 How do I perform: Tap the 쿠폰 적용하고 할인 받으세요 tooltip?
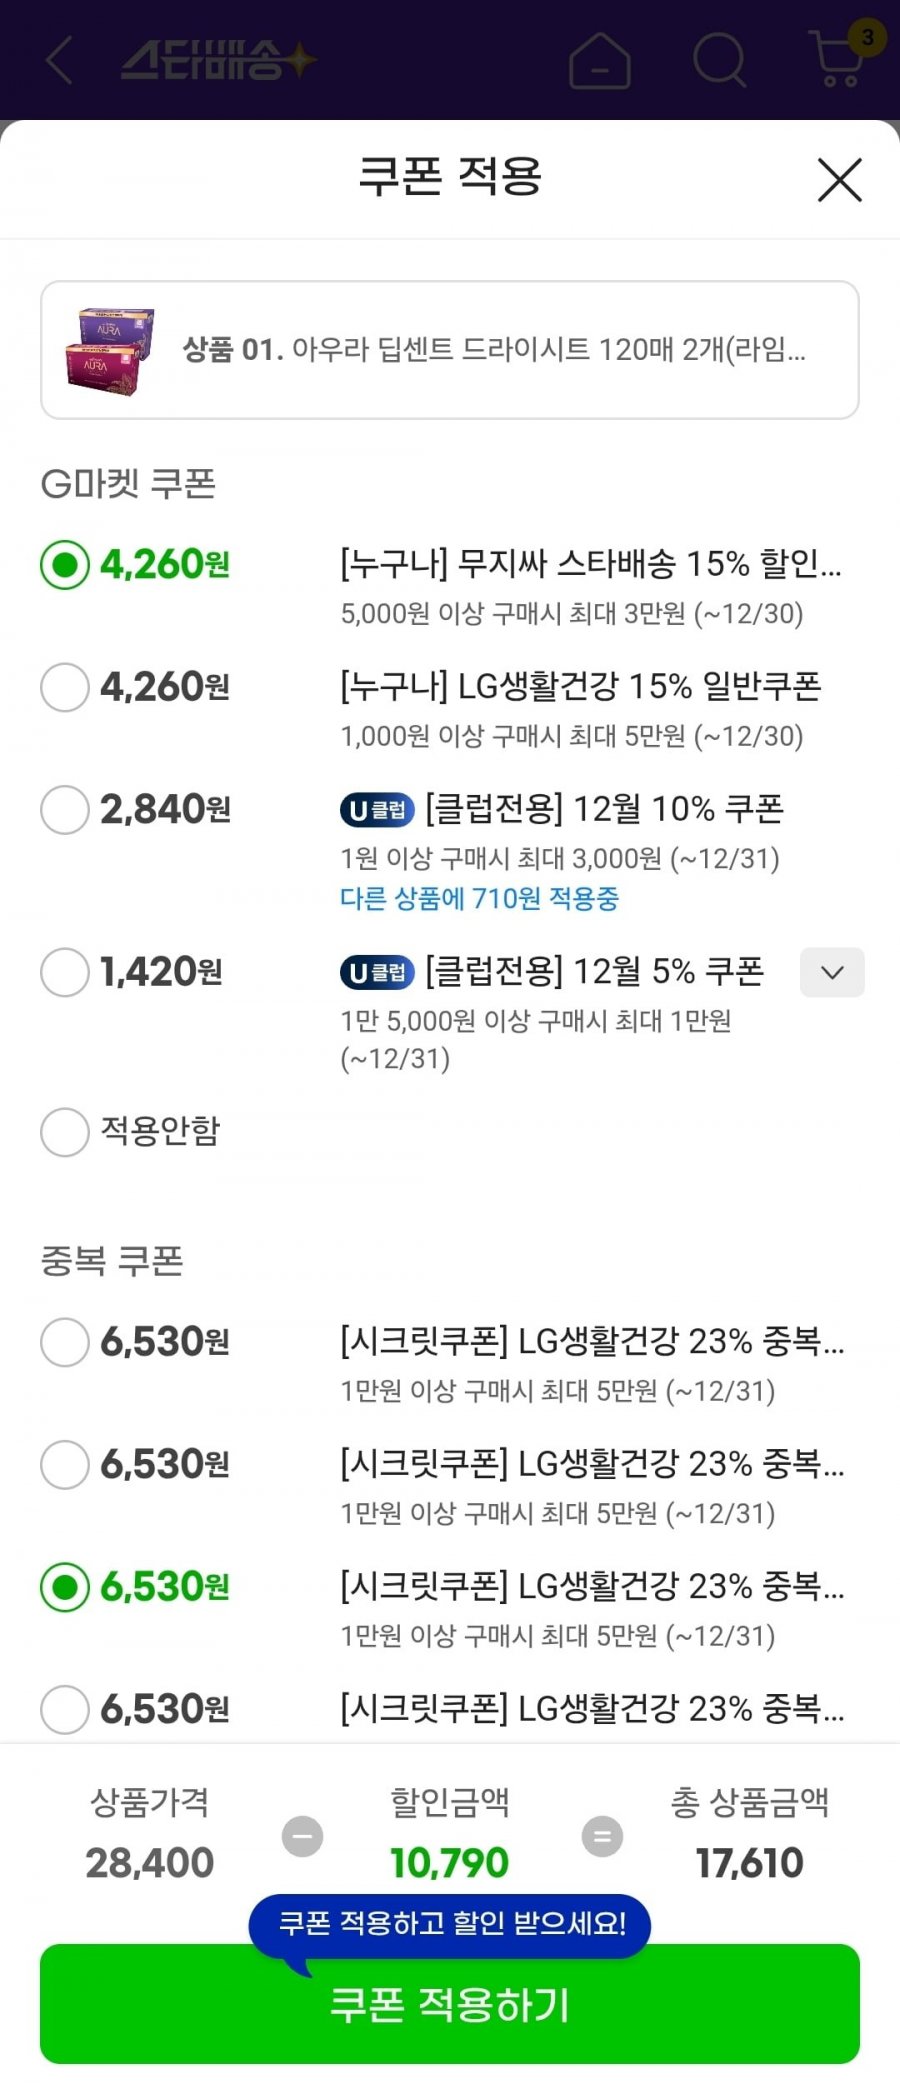[x=450, y=1923]
